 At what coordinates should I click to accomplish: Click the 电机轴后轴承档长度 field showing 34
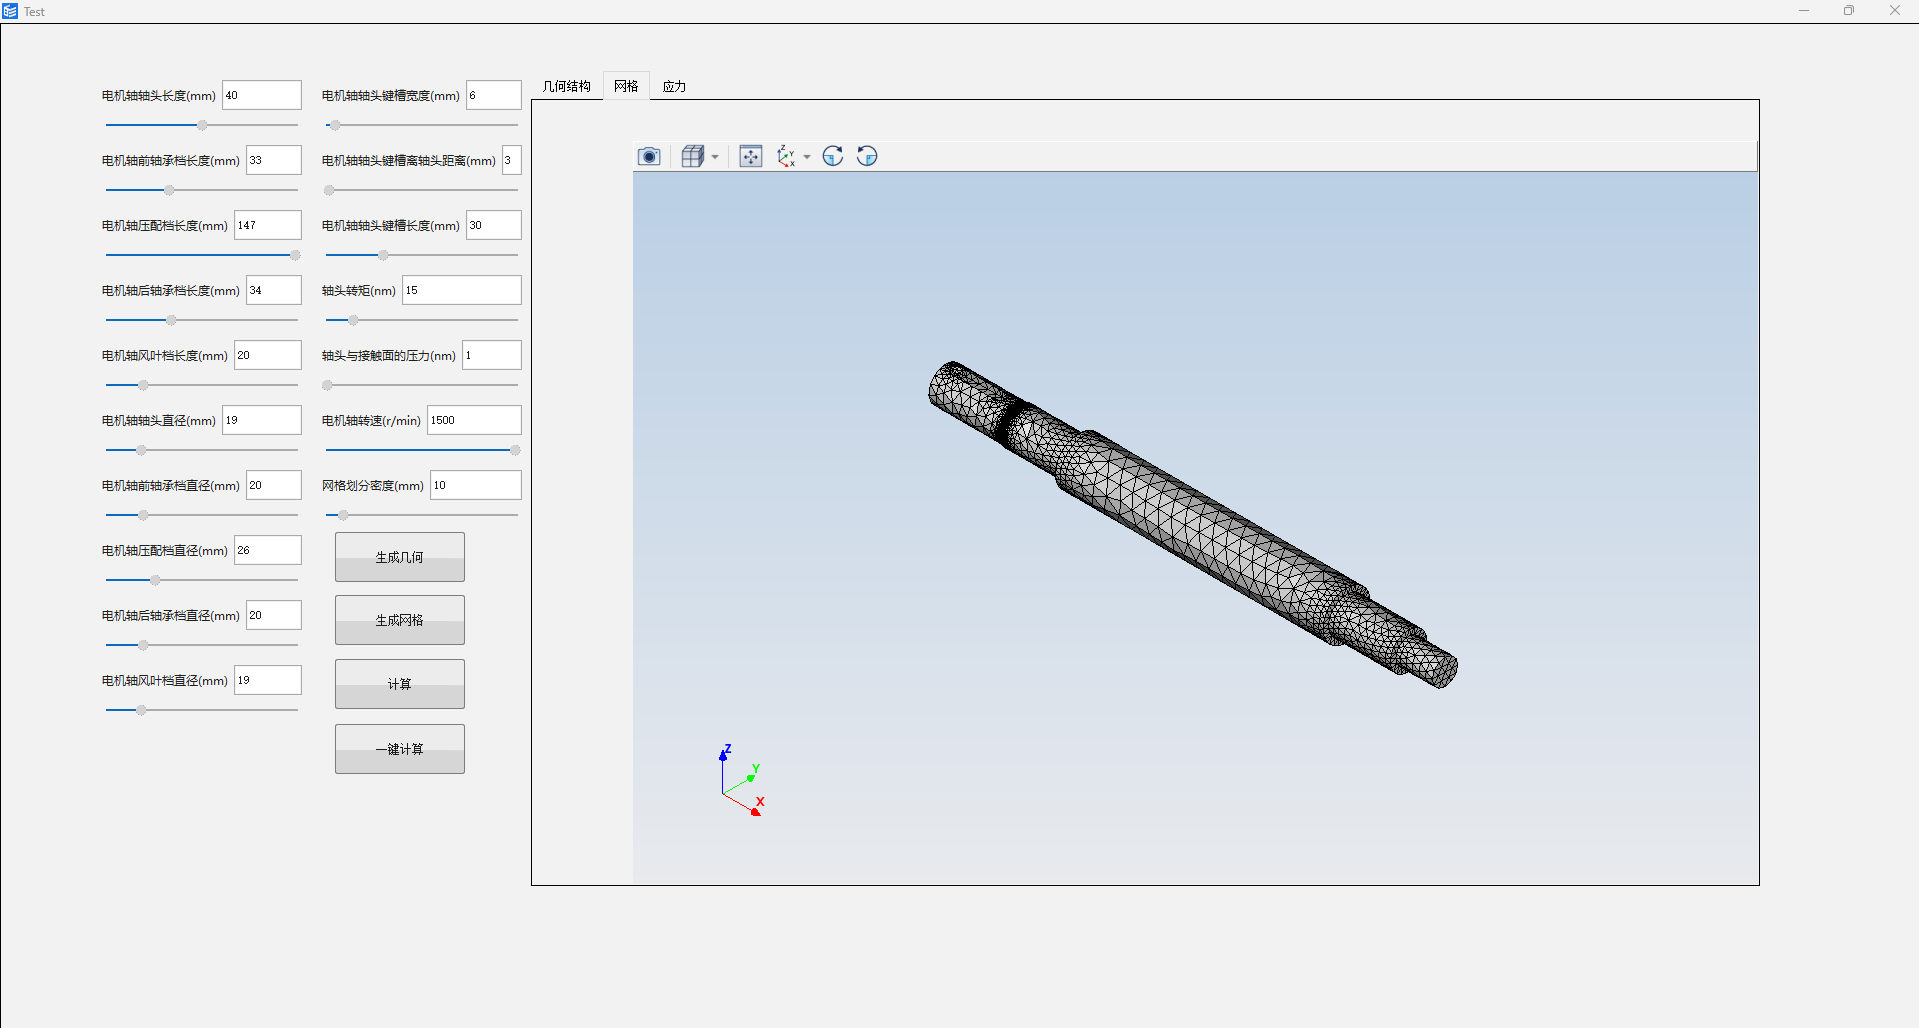(x=274, y=290)
